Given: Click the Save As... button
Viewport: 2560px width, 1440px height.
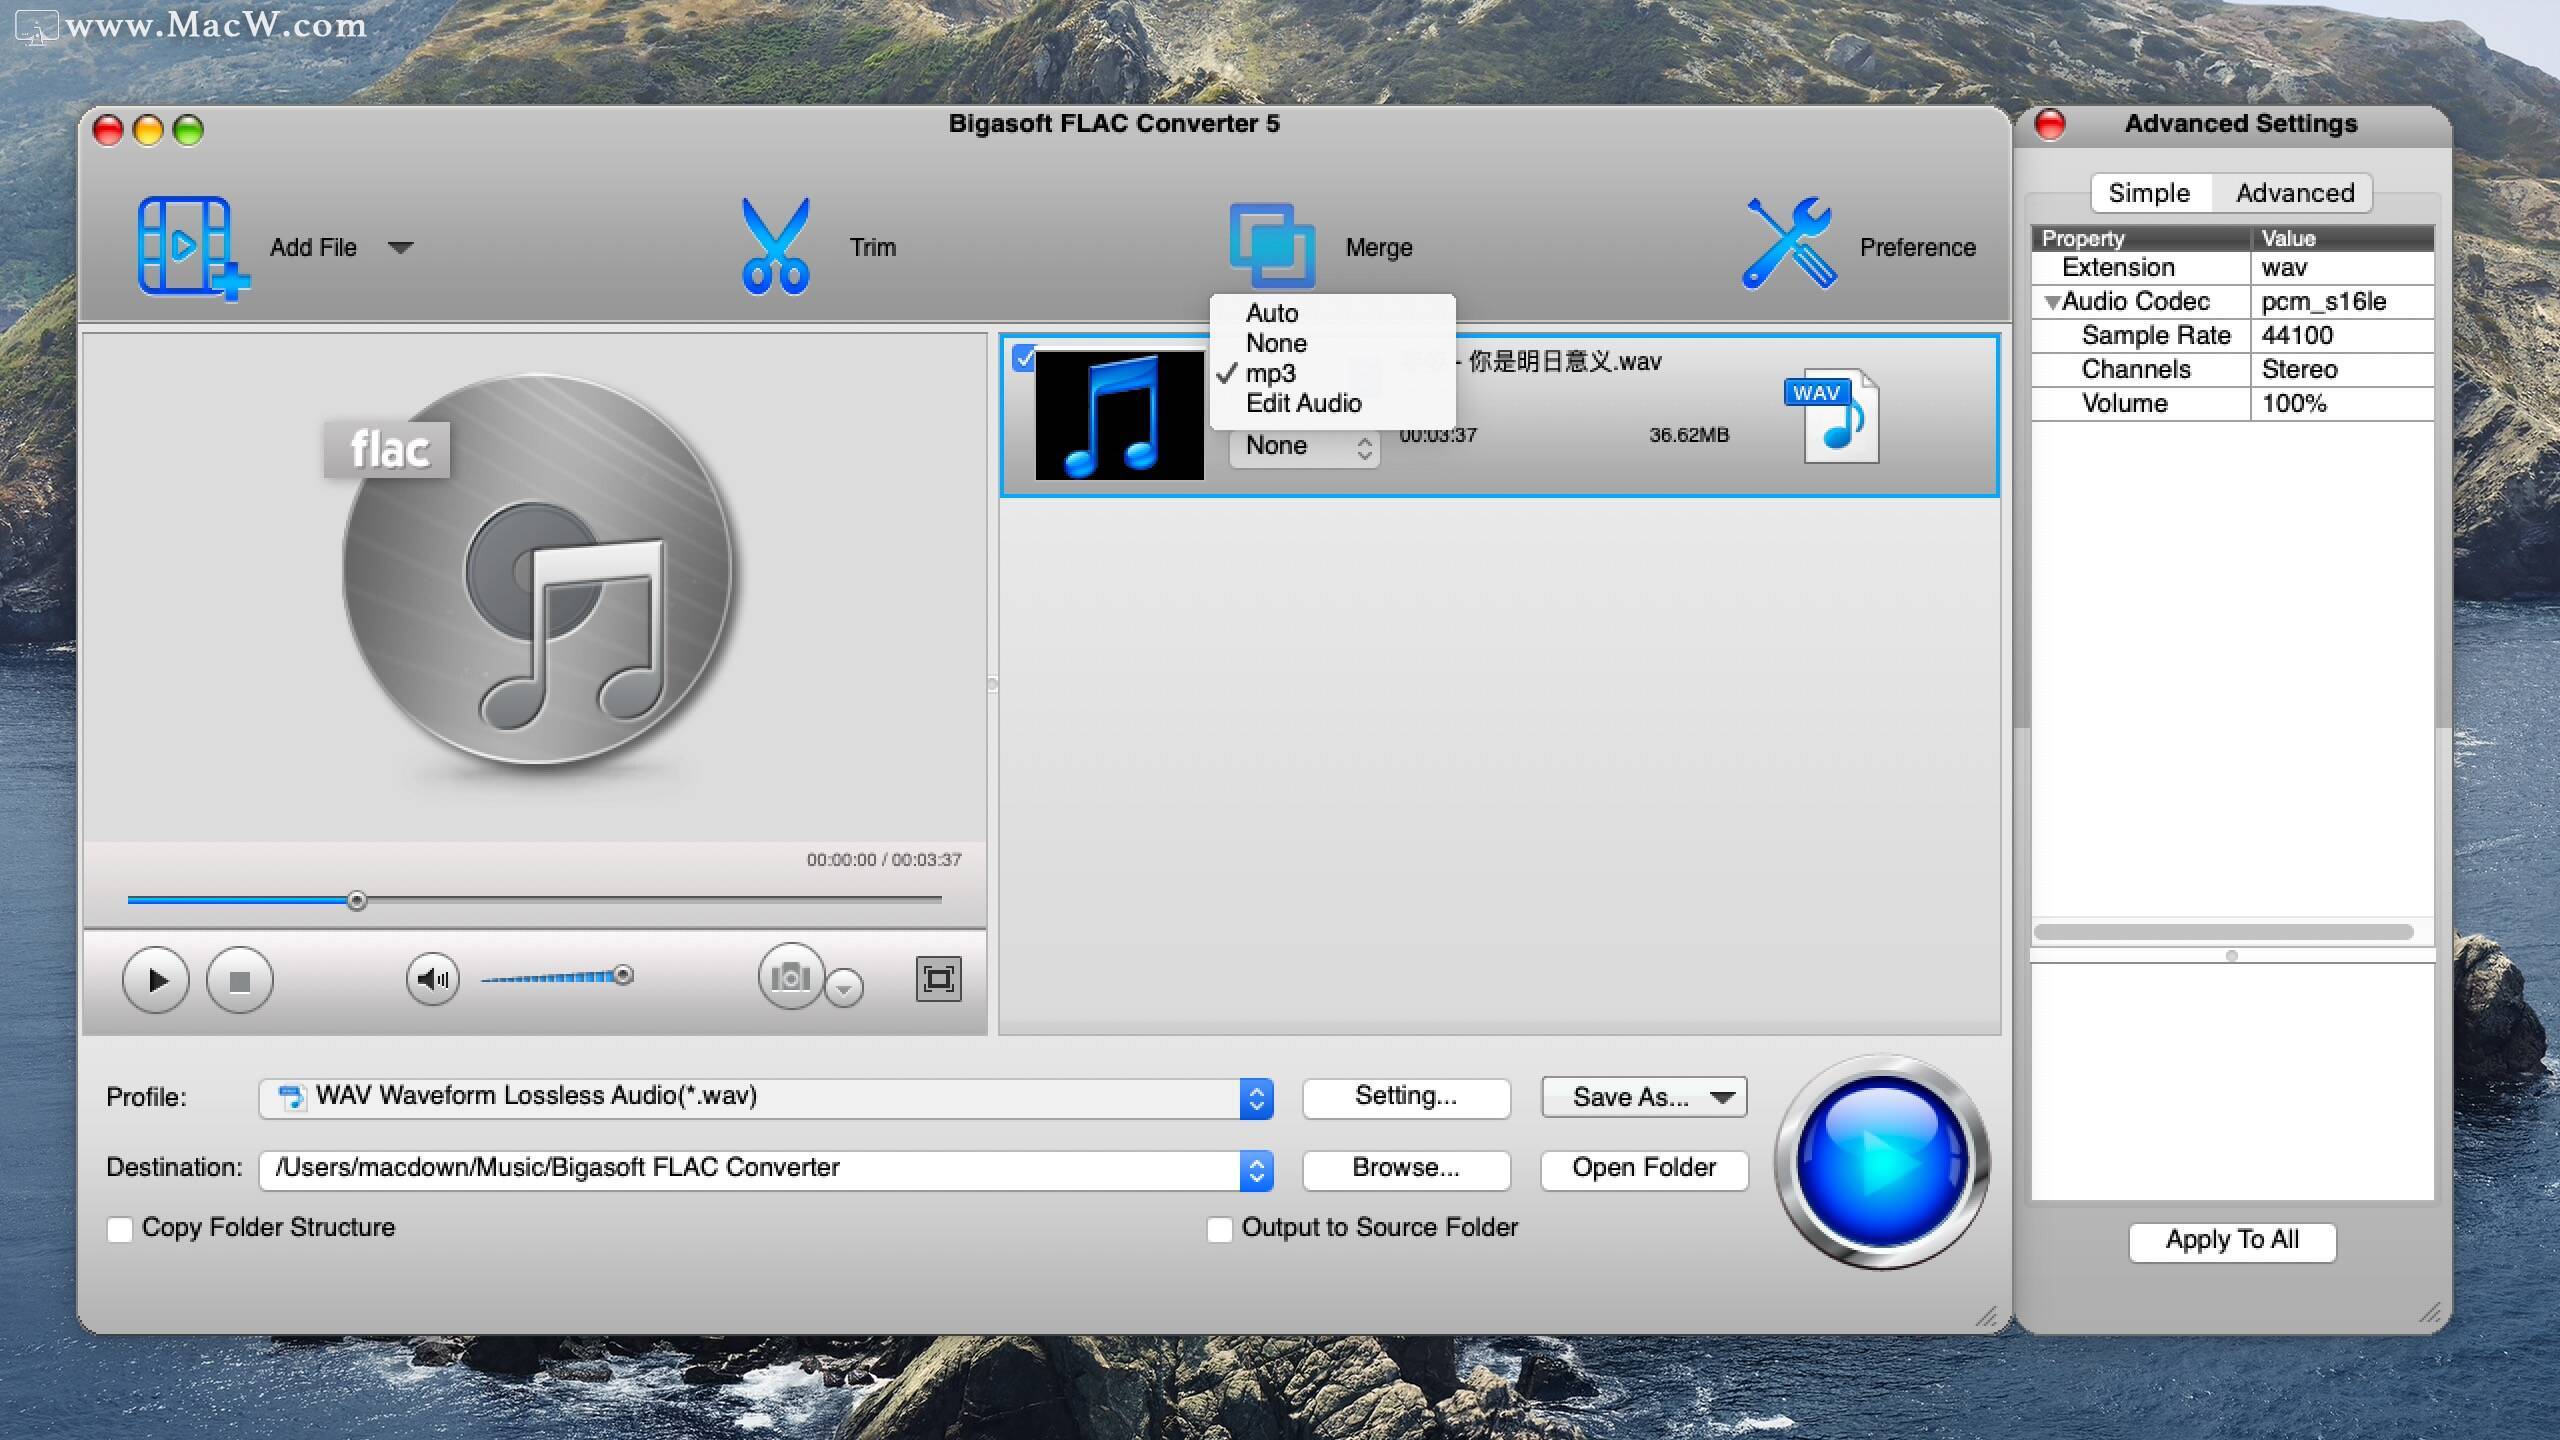Looking at the screenshot, I should click(x=1644, y=1097).
